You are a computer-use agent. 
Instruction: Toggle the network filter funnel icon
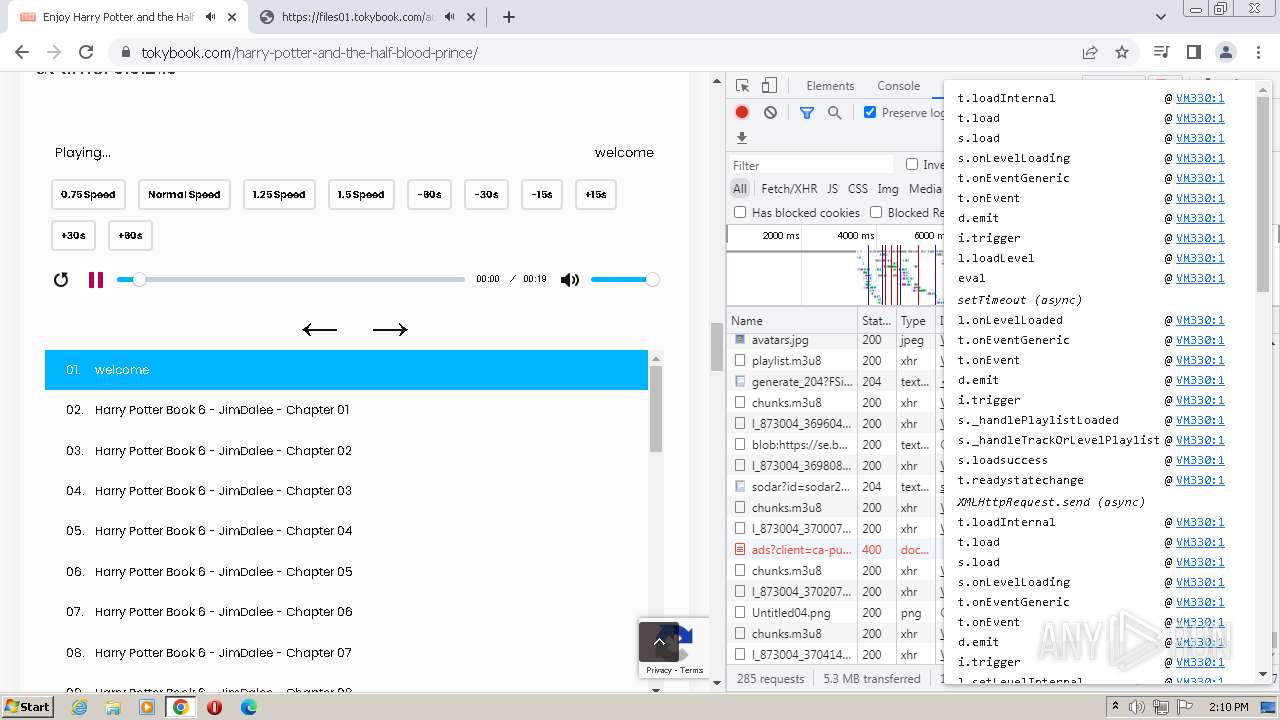point(807,113)
